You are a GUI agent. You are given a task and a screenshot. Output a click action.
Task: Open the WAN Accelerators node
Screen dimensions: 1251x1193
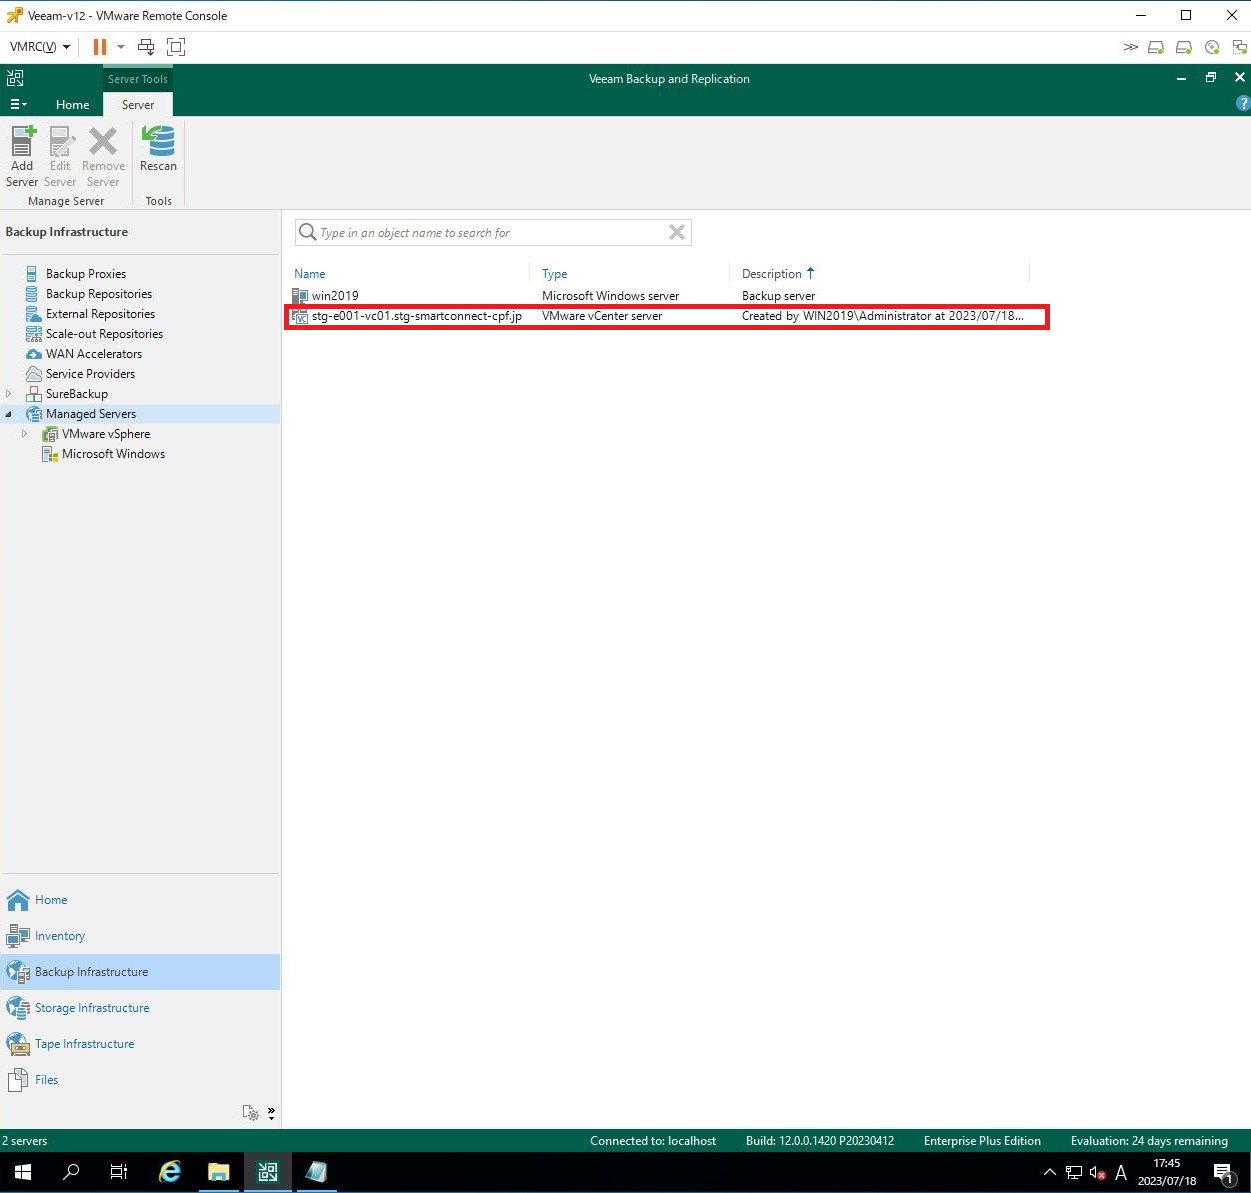tap(94, 354)
